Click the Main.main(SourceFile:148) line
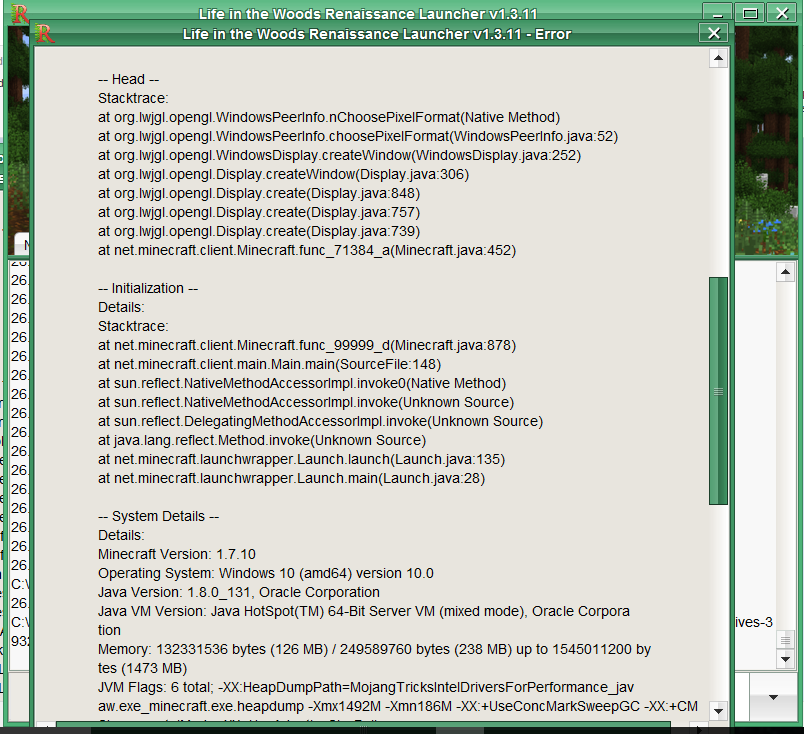 pyautogui.click(x=270, y=364)
